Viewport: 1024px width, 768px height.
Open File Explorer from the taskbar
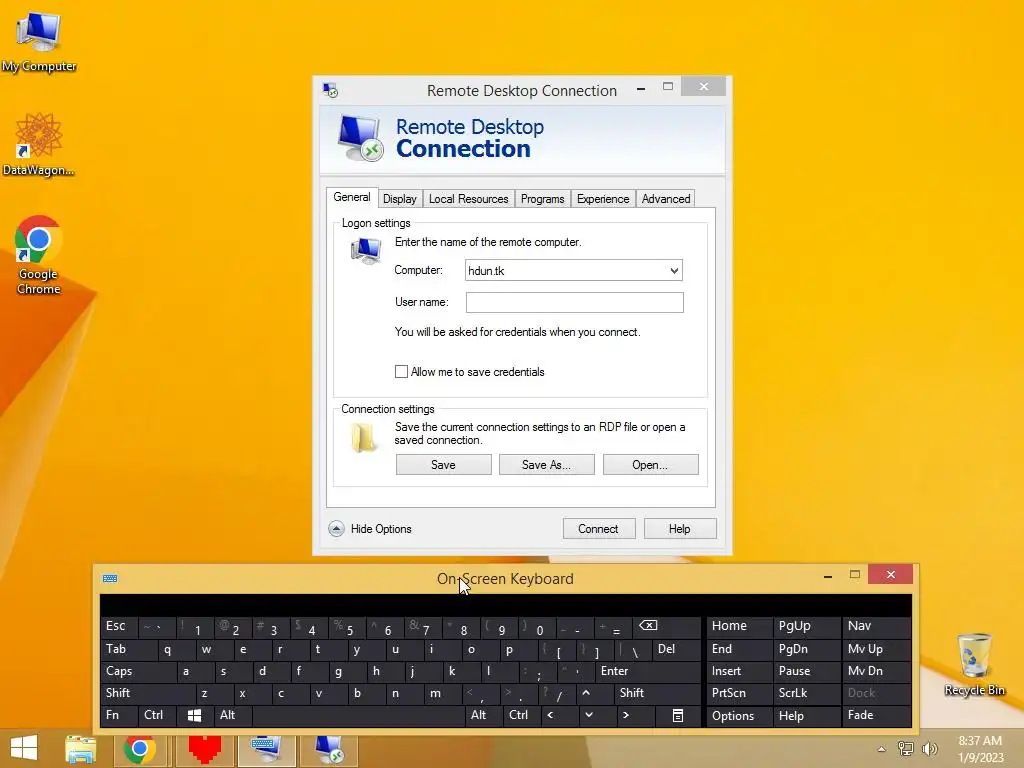click(81, 750)
